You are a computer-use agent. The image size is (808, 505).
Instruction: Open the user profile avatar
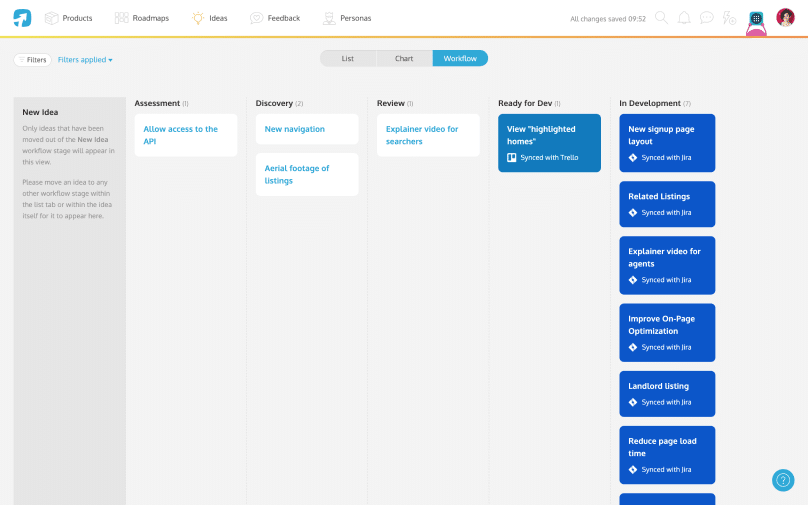(x=785, y=18)
